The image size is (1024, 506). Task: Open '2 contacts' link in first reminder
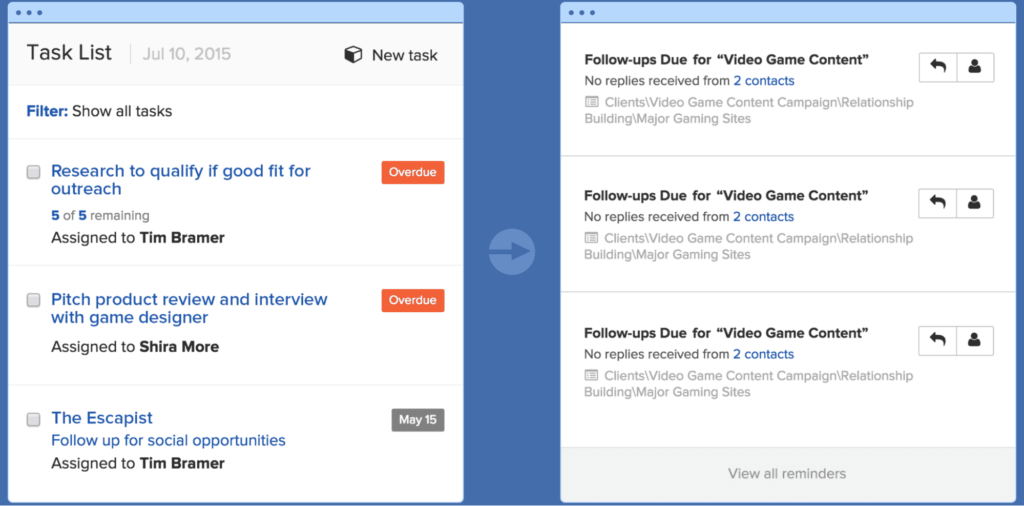point(764,81)
